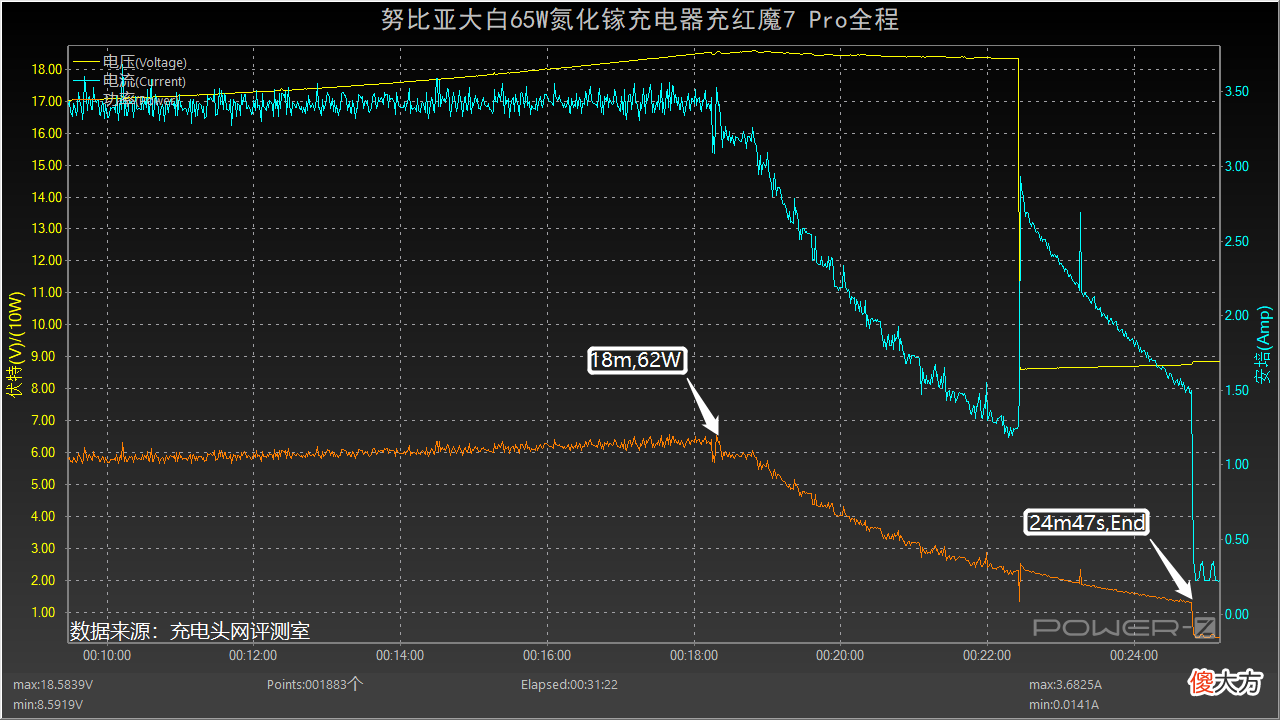Click the 0.00 current axis value
Viewport: 1280px width, 720px height.
click(x=1236, y=614)
